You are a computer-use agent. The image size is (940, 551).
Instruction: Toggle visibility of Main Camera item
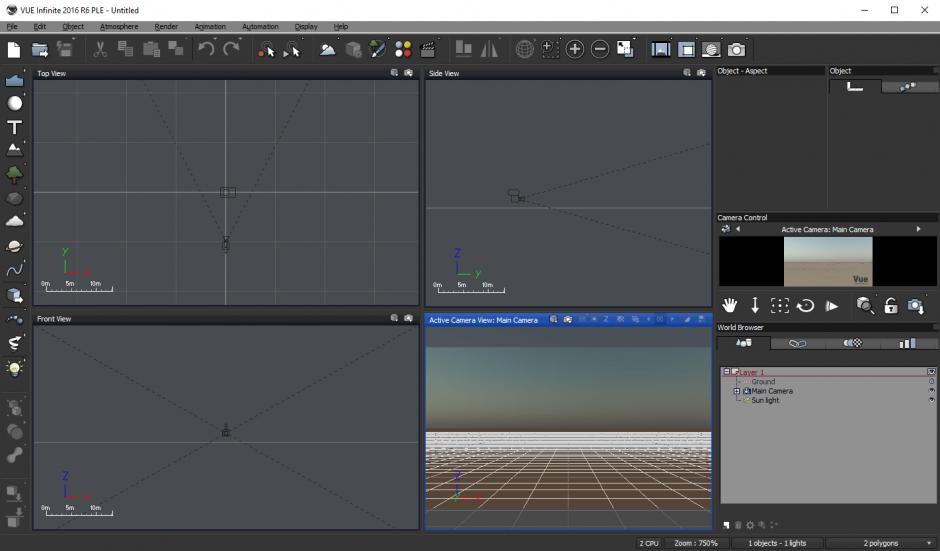point(932,391)
